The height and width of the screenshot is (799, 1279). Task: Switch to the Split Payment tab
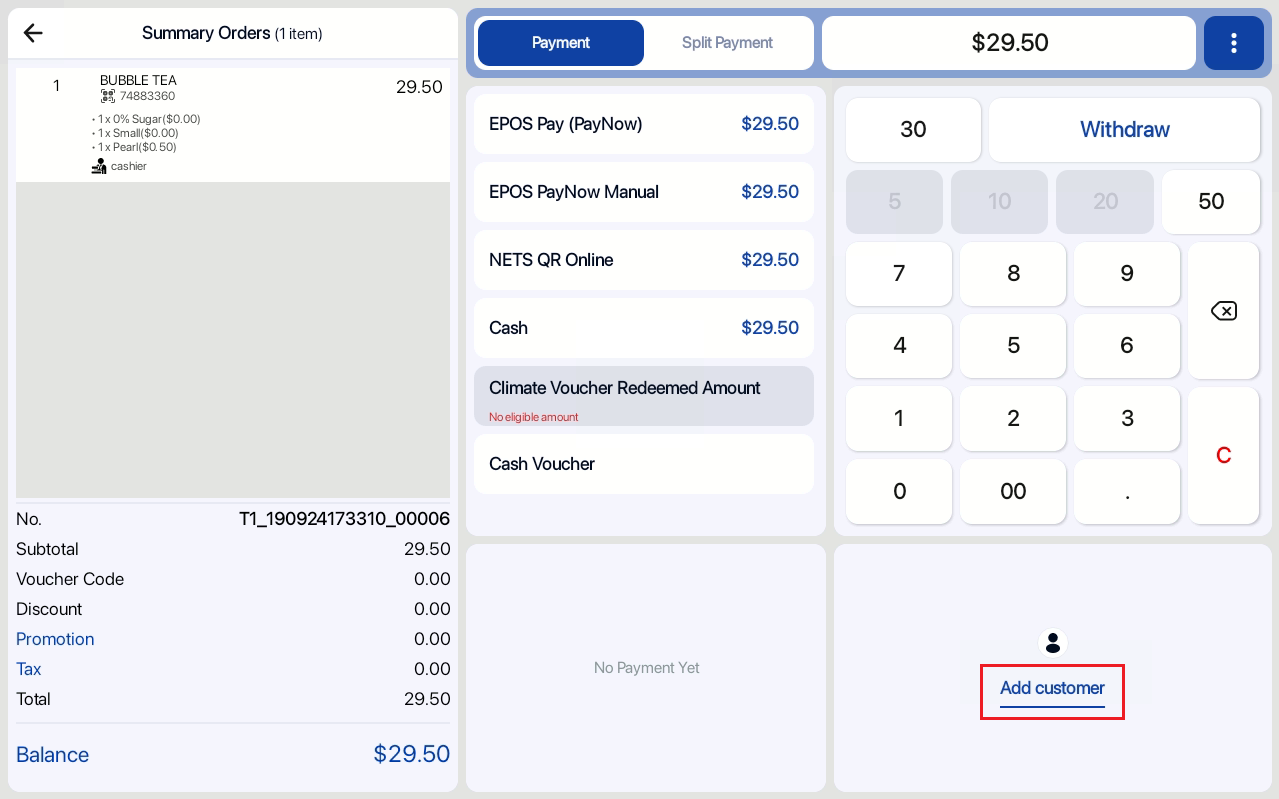pos(727,43)
